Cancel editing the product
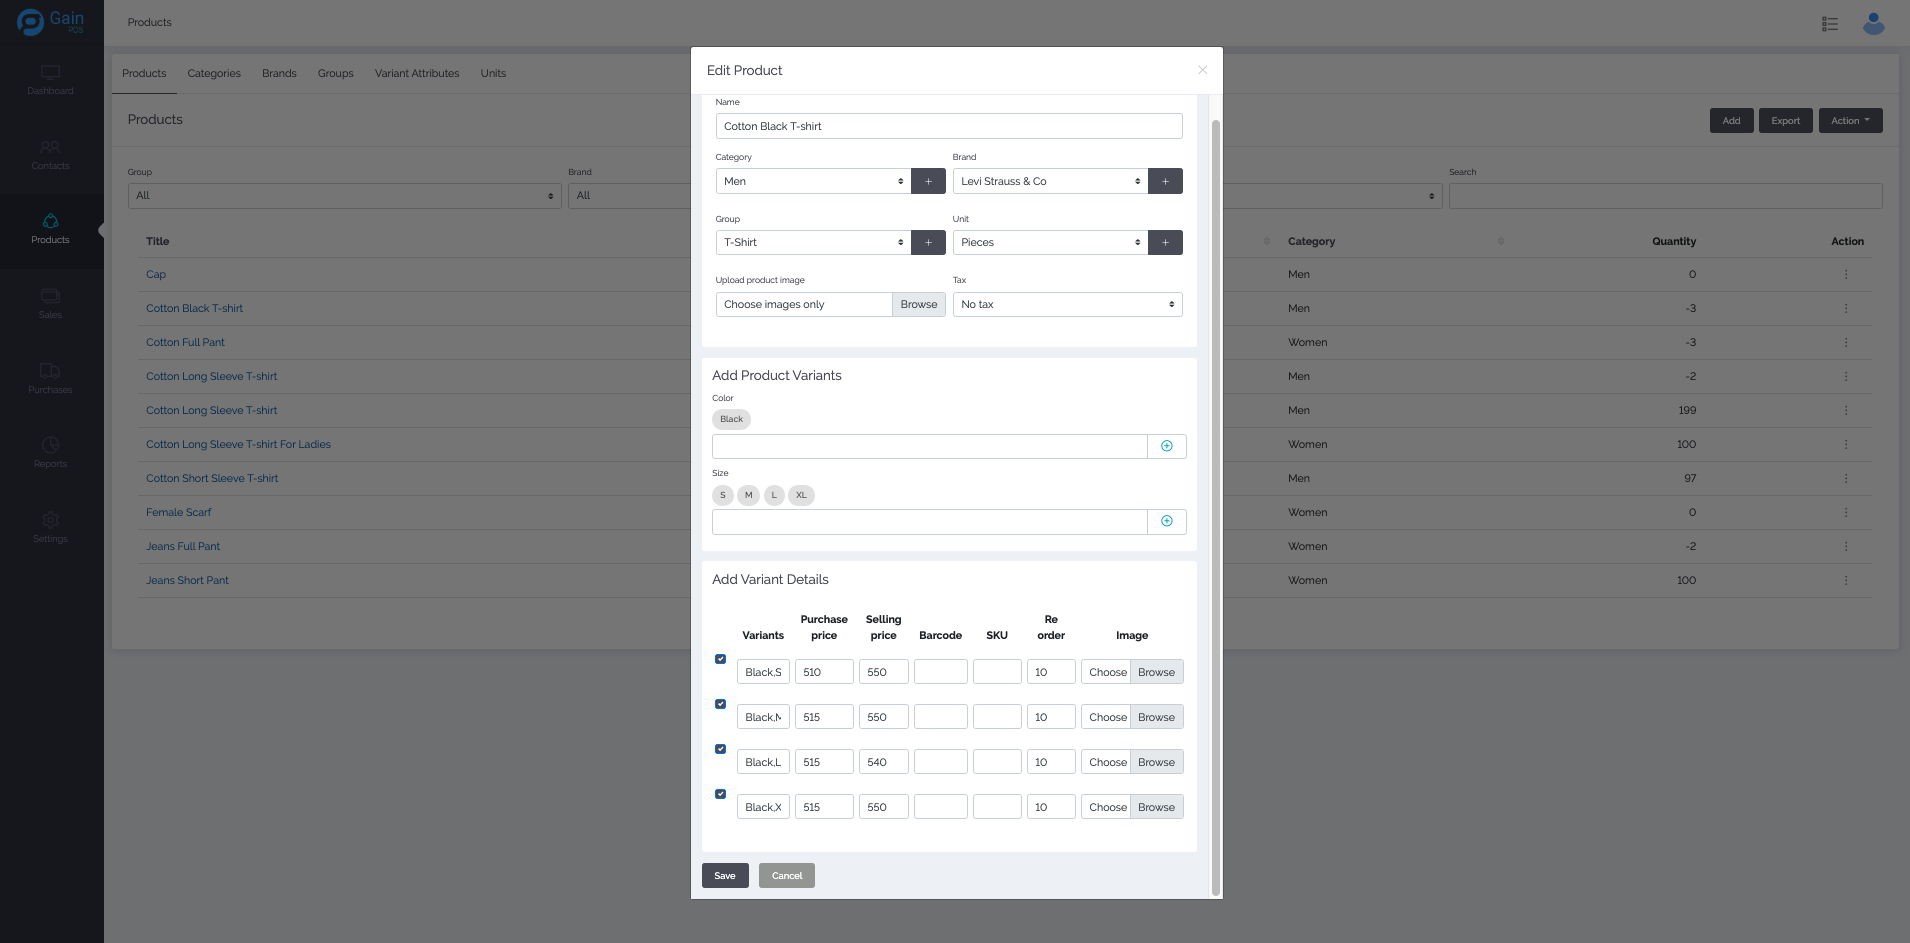Viewport: 1910px width, 943px height. click(x=786, y=875)
